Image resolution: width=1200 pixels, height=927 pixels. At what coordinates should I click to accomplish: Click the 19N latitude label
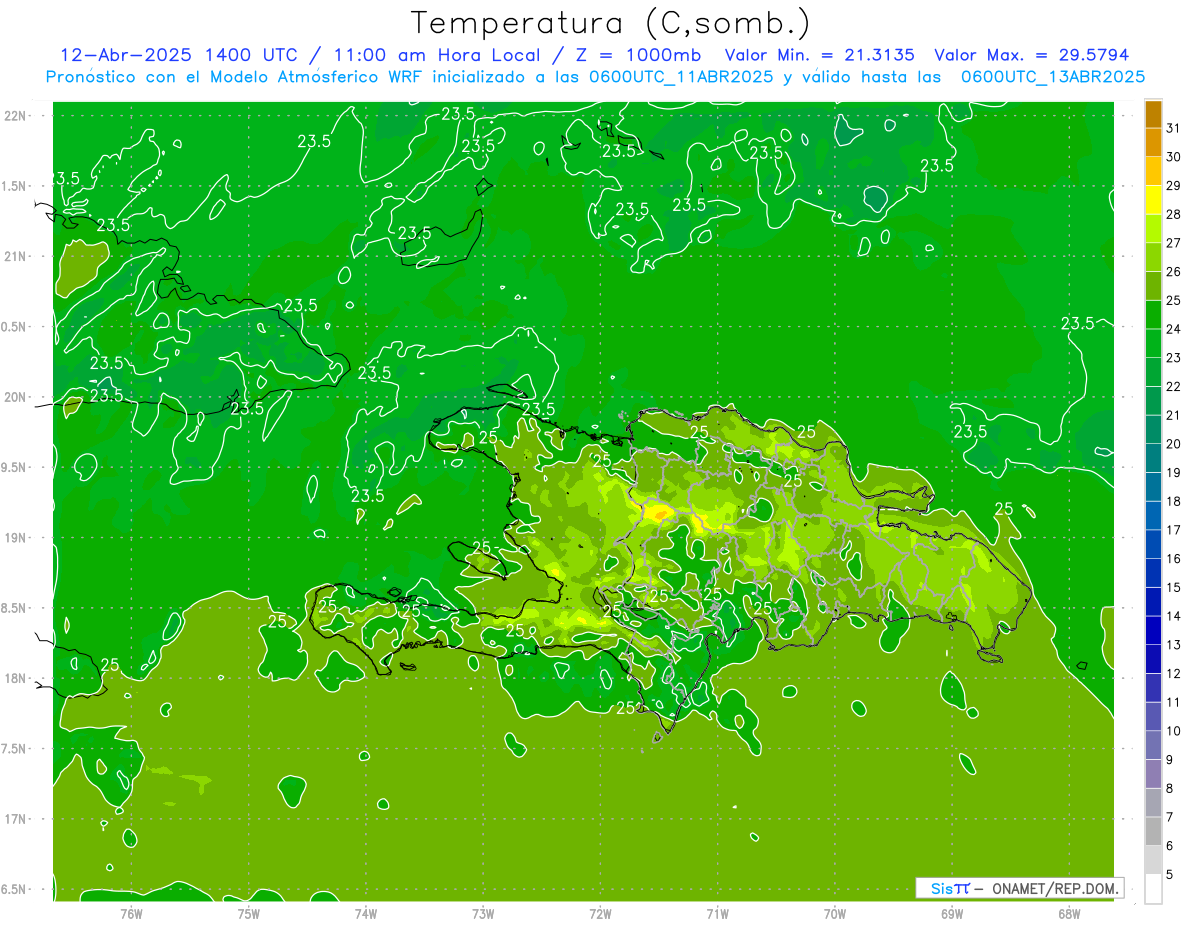pos(15,538)
